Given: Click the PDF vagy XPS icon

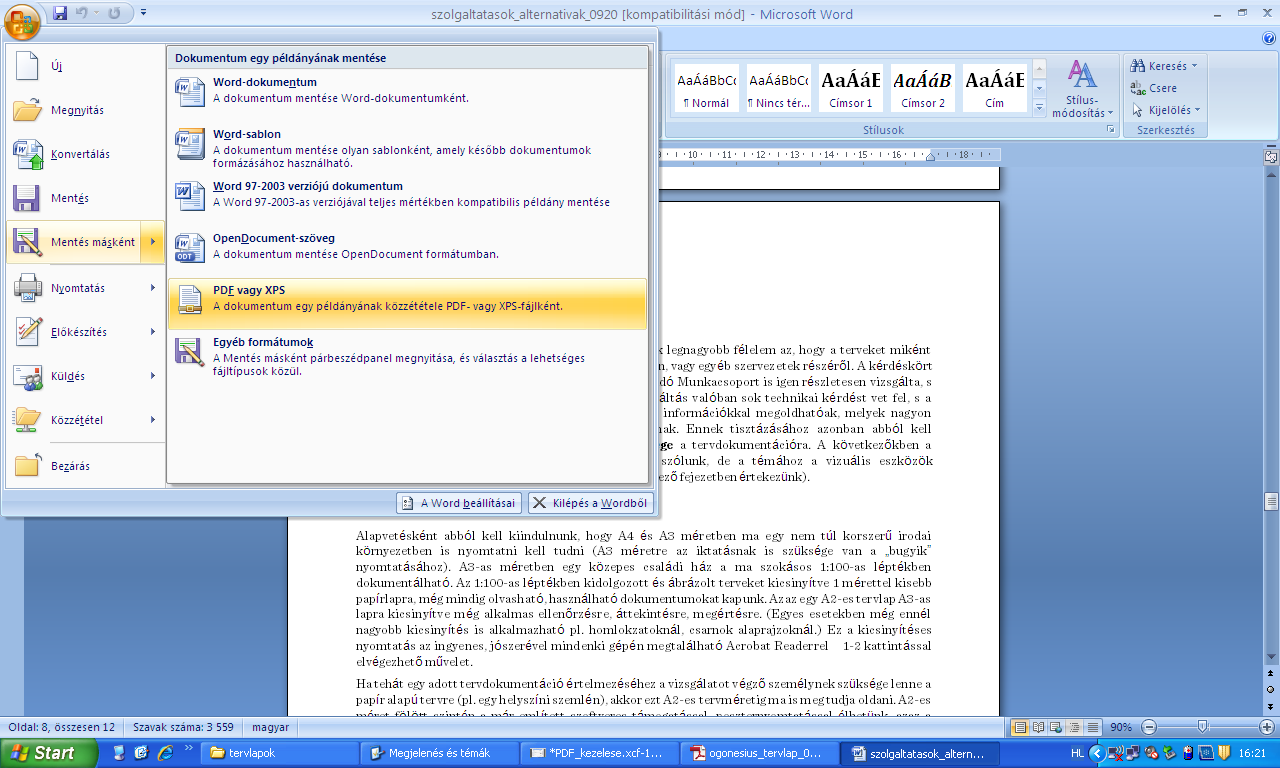Looking at the screenshot, I should tap(190, 300).
